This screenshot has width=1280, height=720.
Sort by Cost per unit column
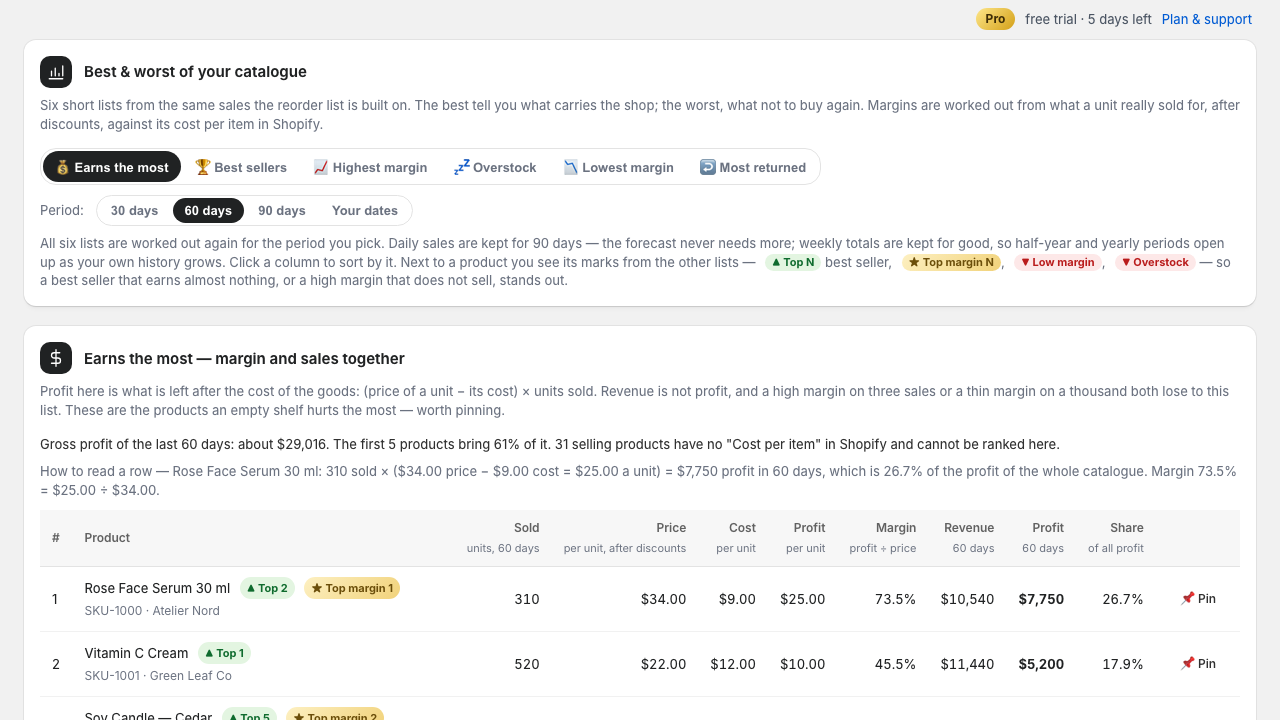(x=736, y=538)
